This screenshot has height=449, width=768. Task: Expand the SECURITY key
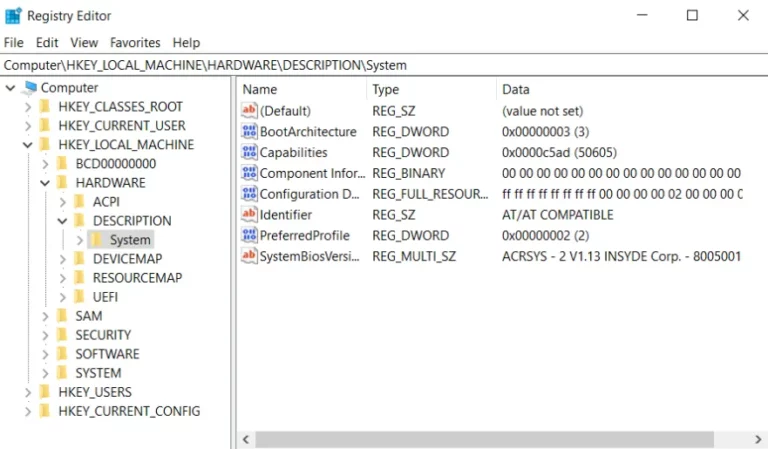pyautogui.click(x=45, y=335)
